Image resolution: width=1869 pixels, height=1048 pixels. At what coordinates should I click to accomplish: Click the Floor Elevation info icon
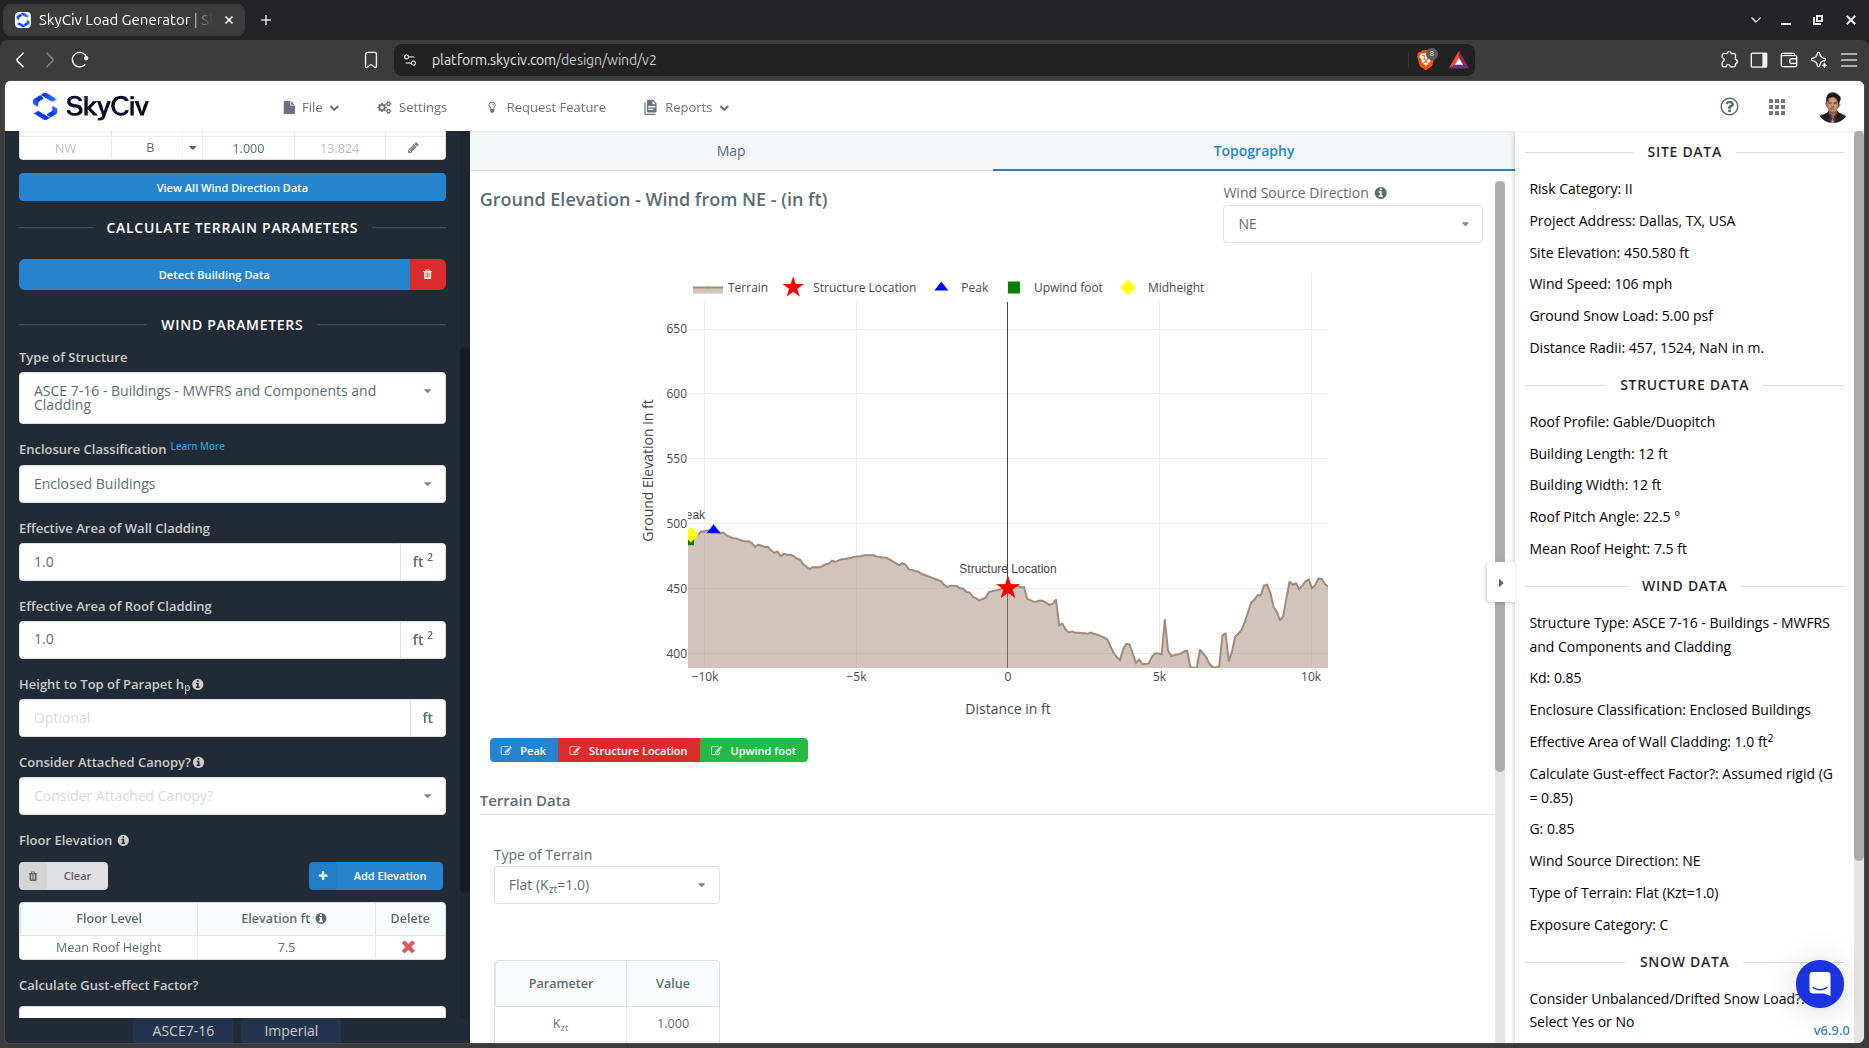[x=123, y=840]
